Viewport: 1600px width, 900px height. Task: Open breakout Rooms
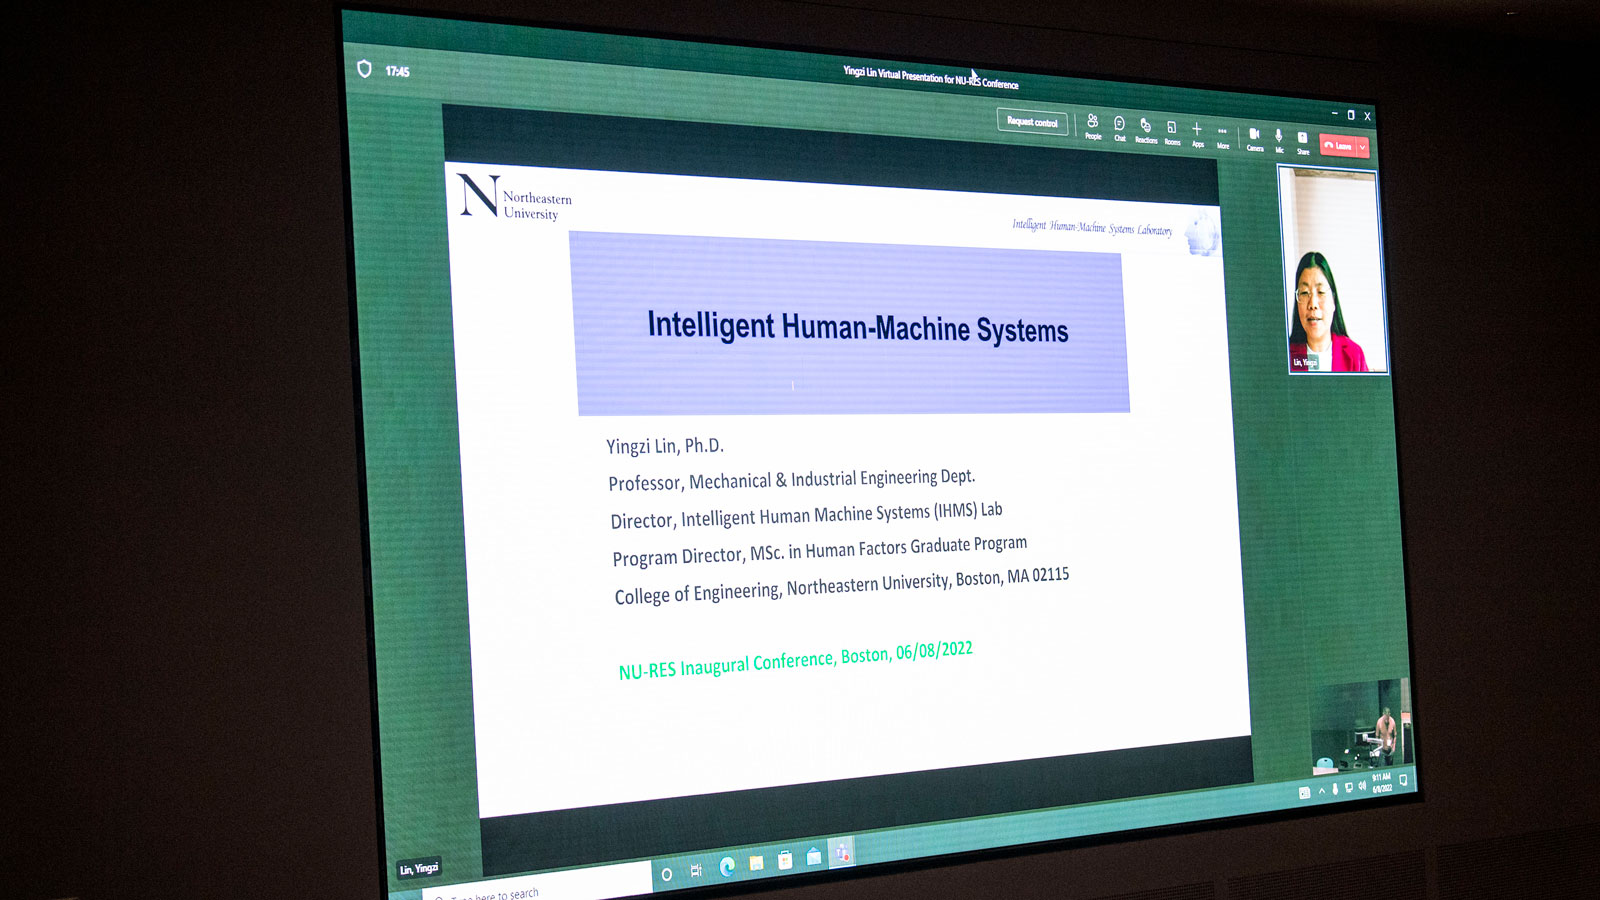pyautogui.click(x=1172, y=133)
